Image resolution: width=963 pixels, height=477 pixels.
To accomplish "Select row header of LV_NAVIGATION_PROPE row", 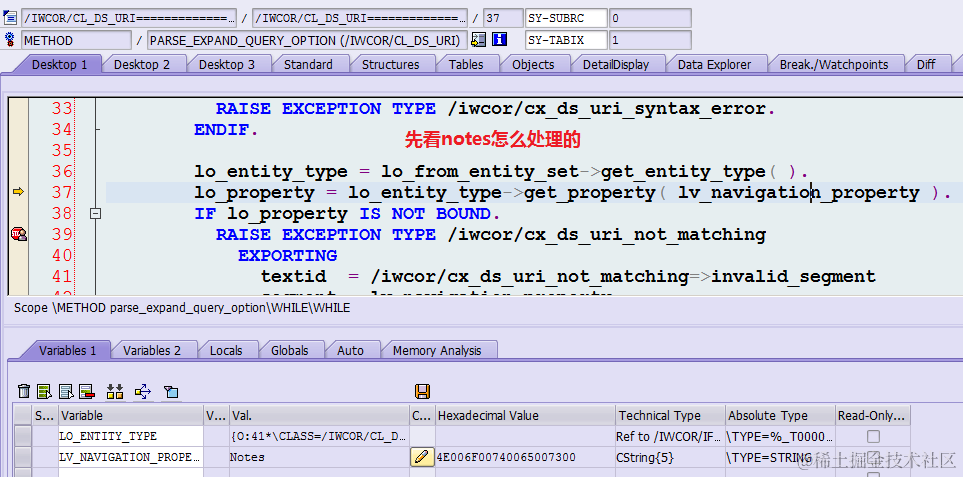I will coord(23,457).
